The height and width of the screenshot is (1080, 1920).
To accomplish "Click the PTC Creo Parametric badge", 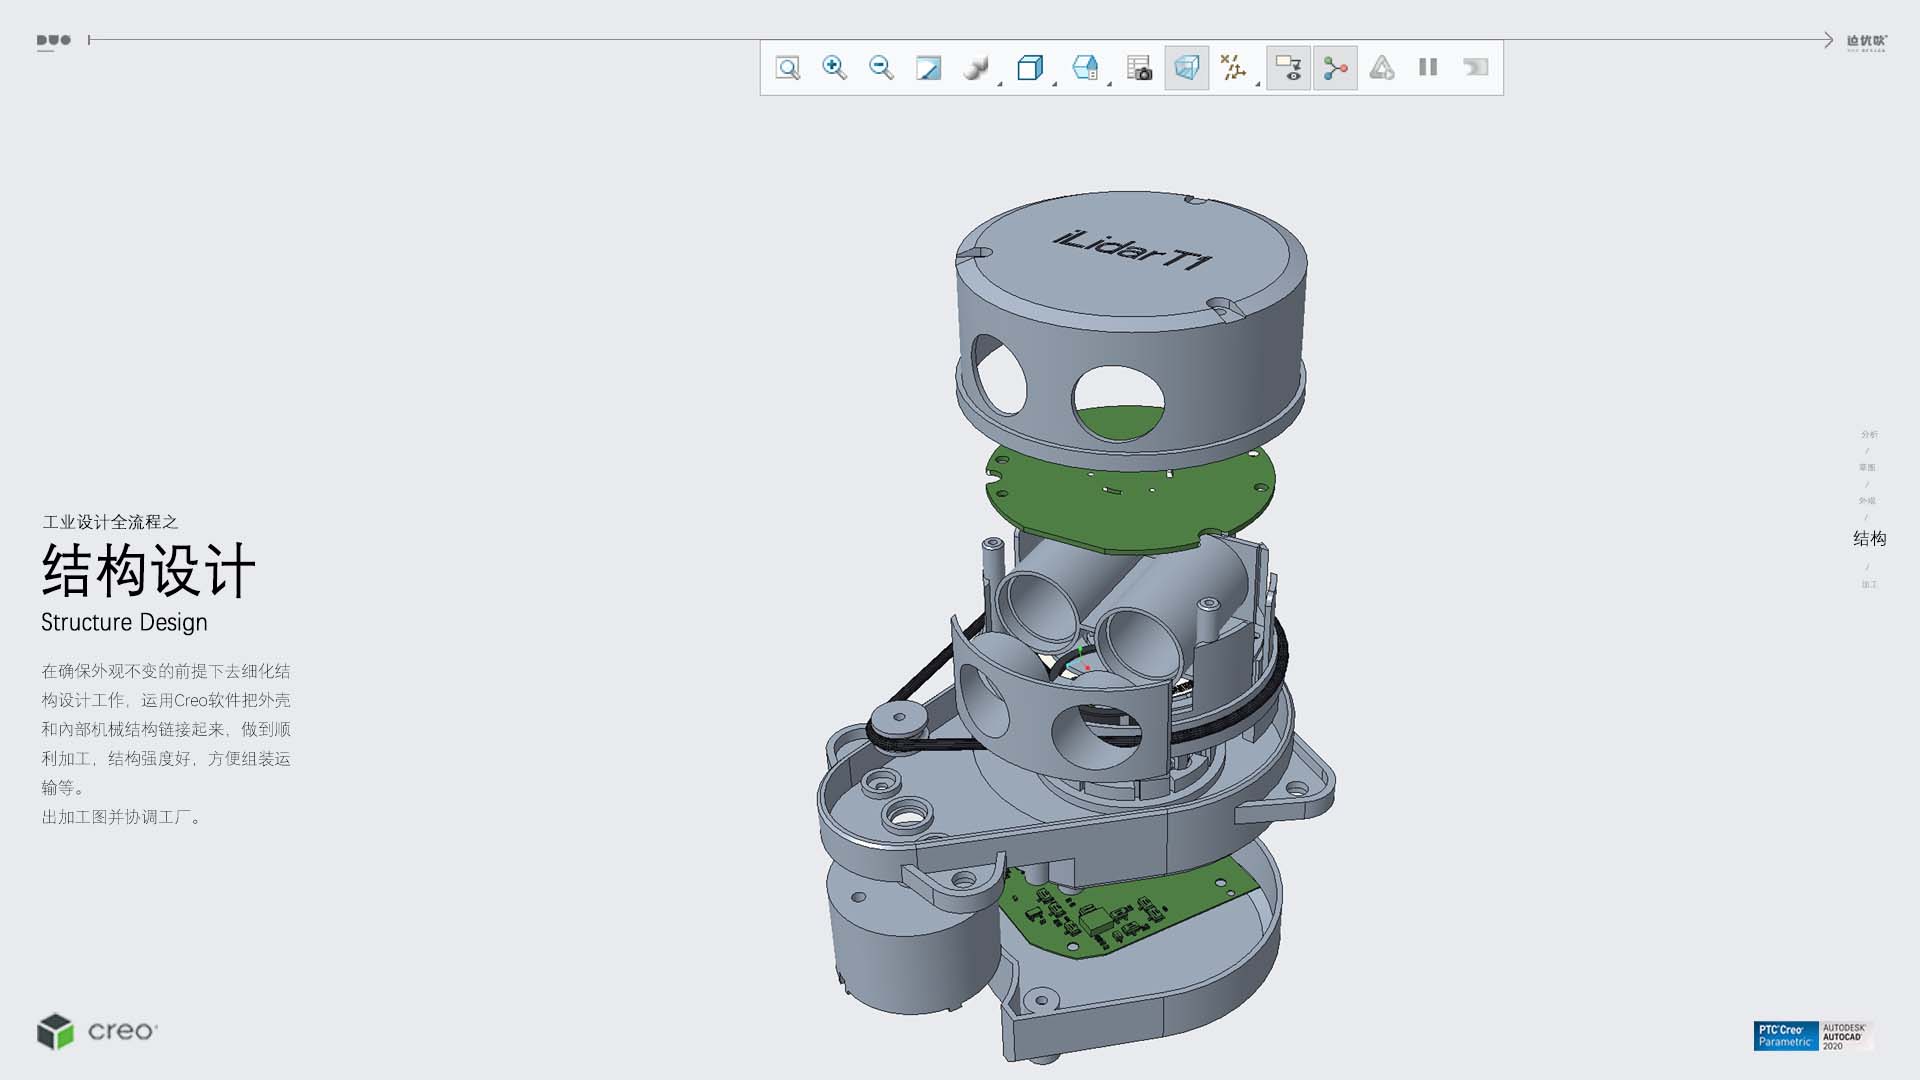I will 1785,1035.
